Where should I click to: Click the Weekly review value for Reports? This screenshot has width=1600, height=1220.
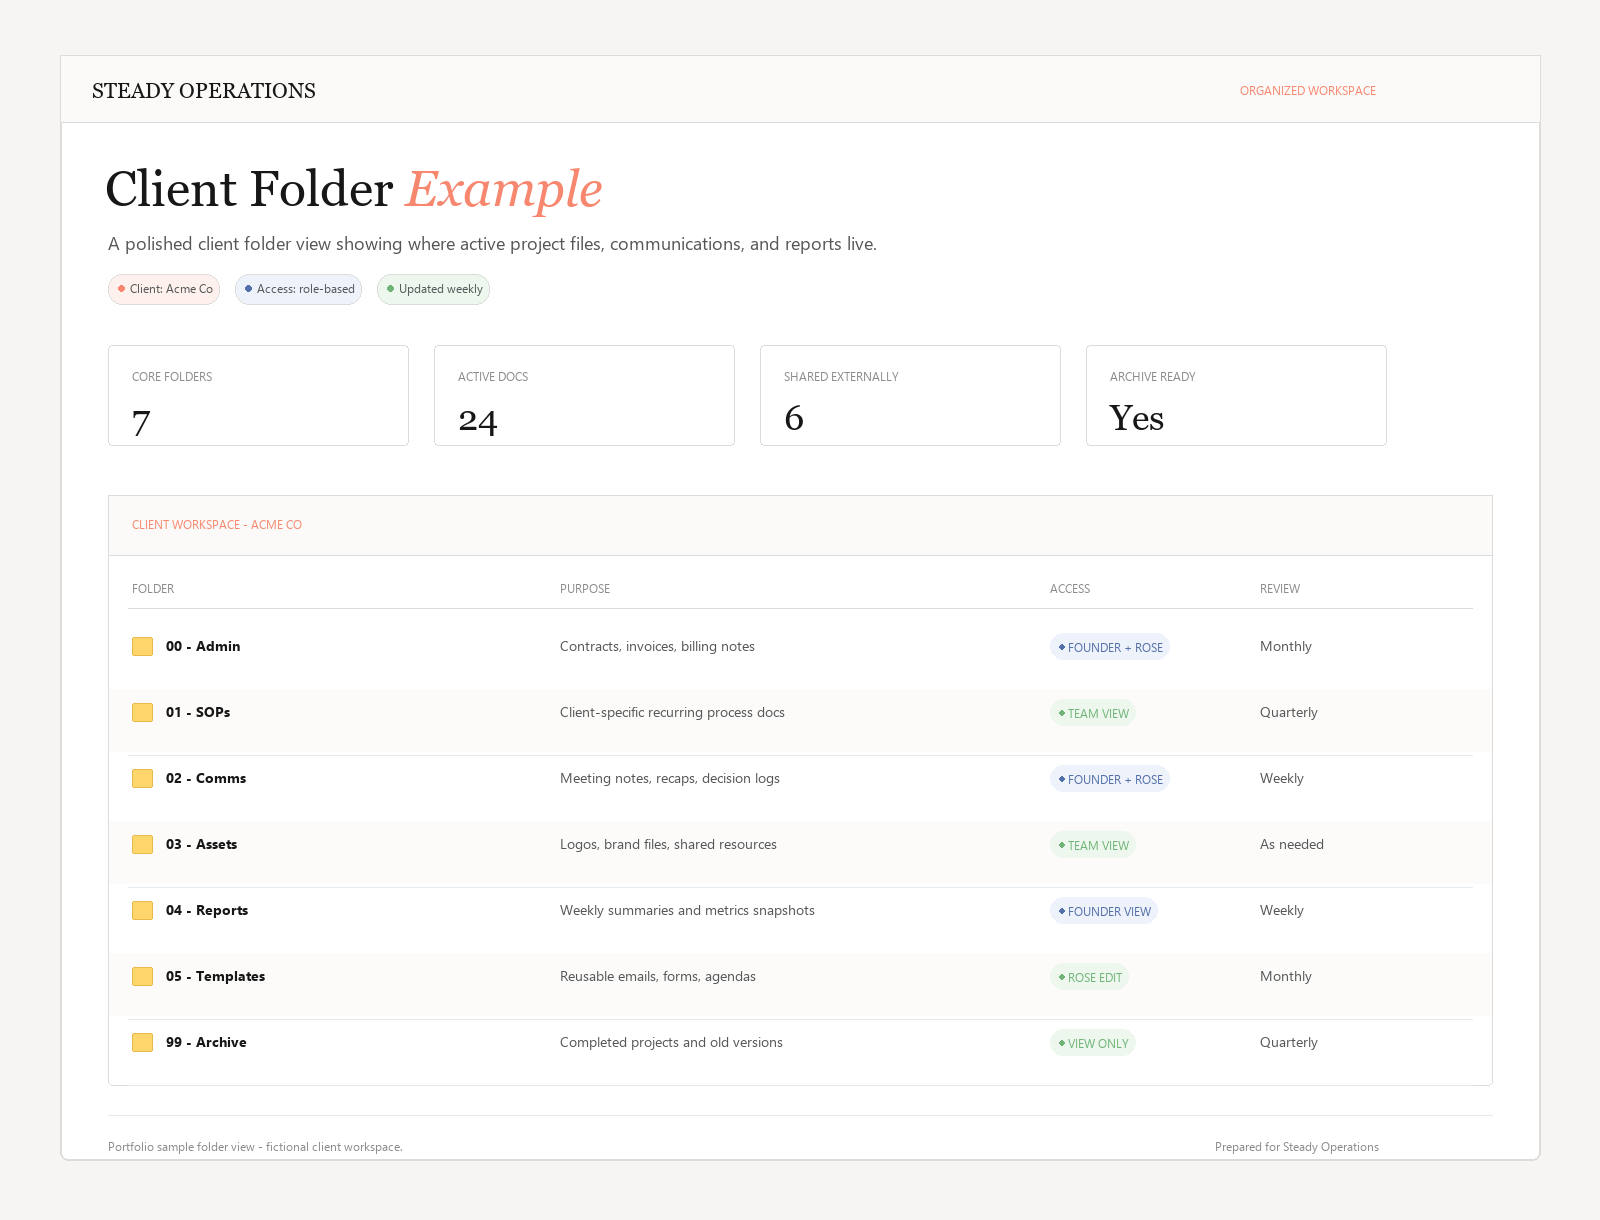coord(1282,911)
